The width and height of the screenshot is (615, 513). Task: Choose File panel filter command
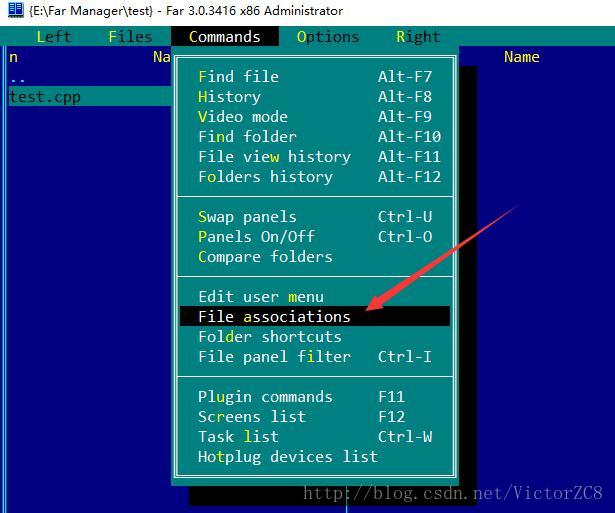(x=315, y=357)
